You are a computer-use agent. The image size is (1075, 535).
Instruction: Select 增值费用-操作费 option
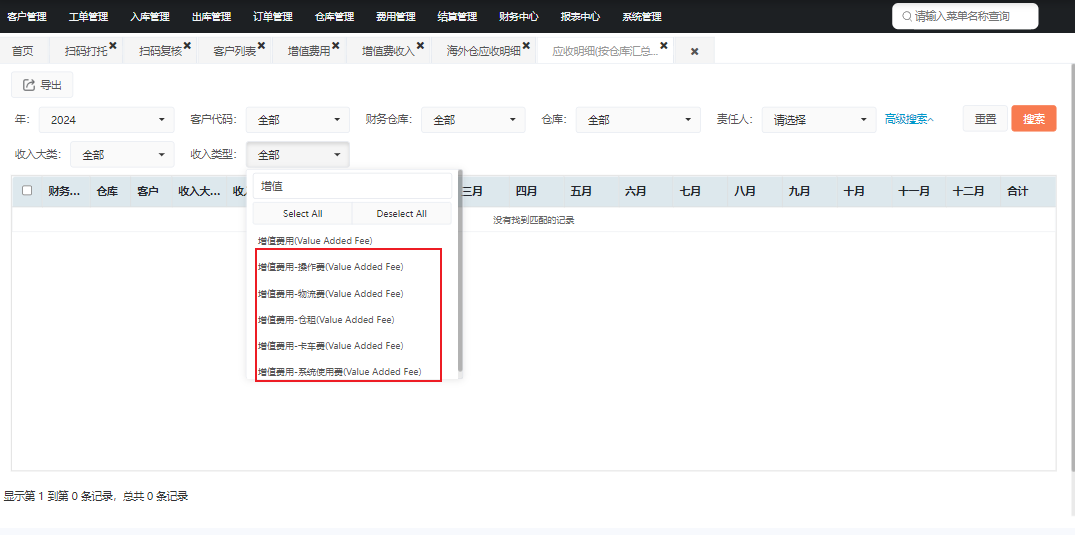(x=330, y=267)
